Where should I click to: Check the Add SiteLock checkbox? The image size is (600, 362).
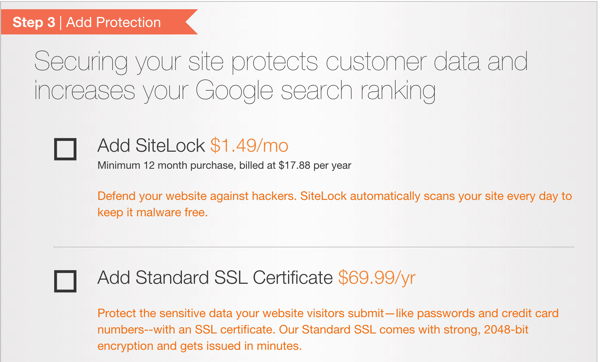click(65, 149)
